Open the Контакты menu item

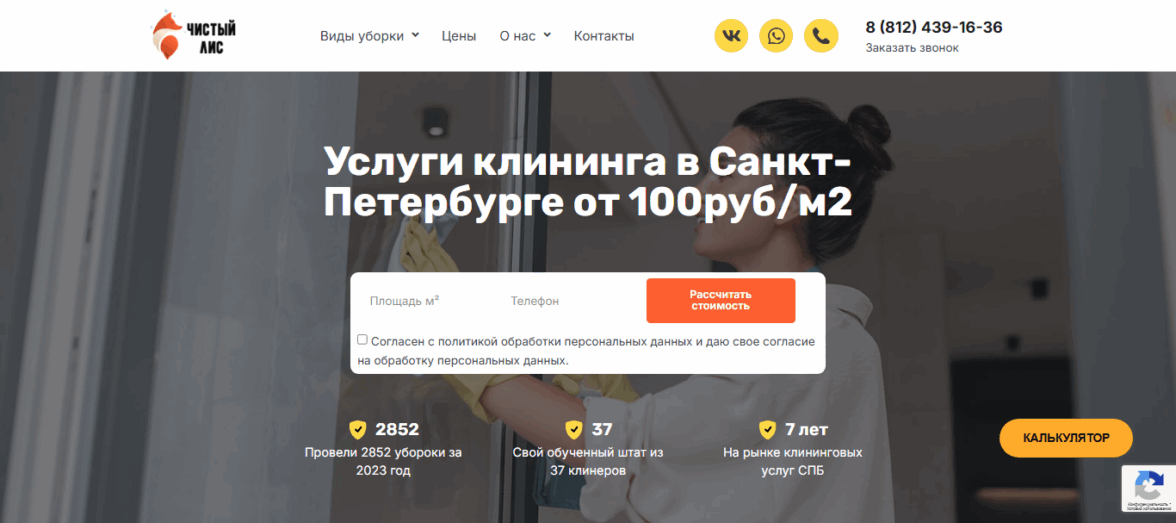click(604, 36)
